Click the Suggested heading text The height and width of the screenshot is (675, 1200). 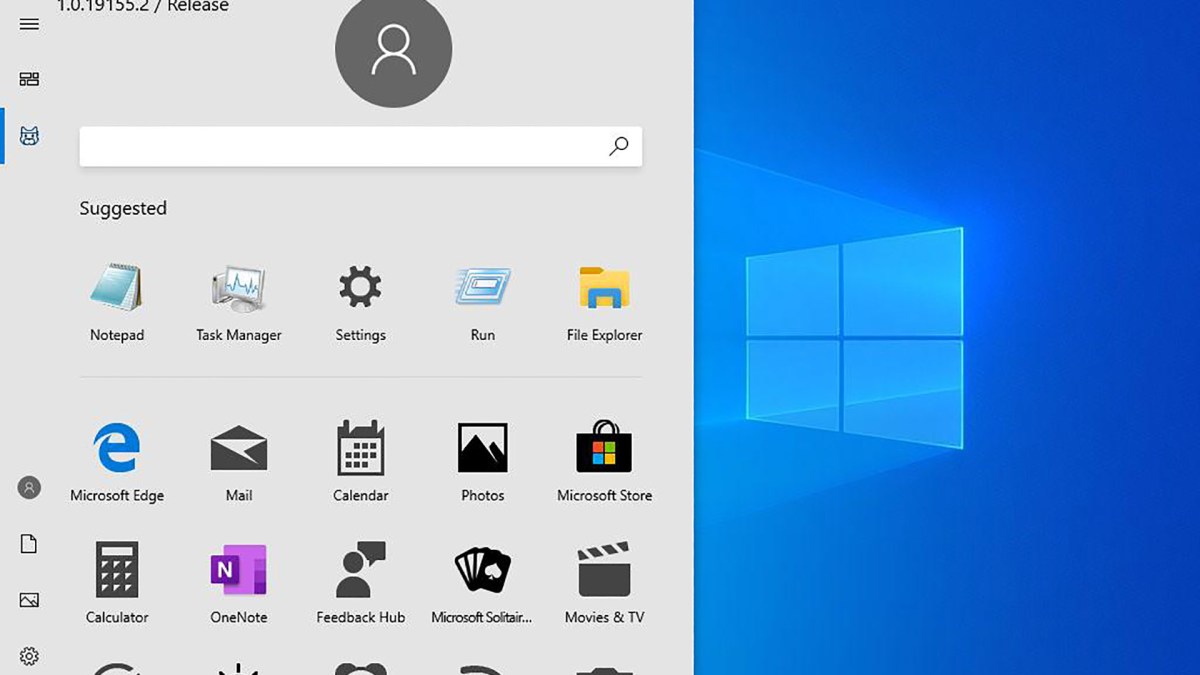point(123,208)
